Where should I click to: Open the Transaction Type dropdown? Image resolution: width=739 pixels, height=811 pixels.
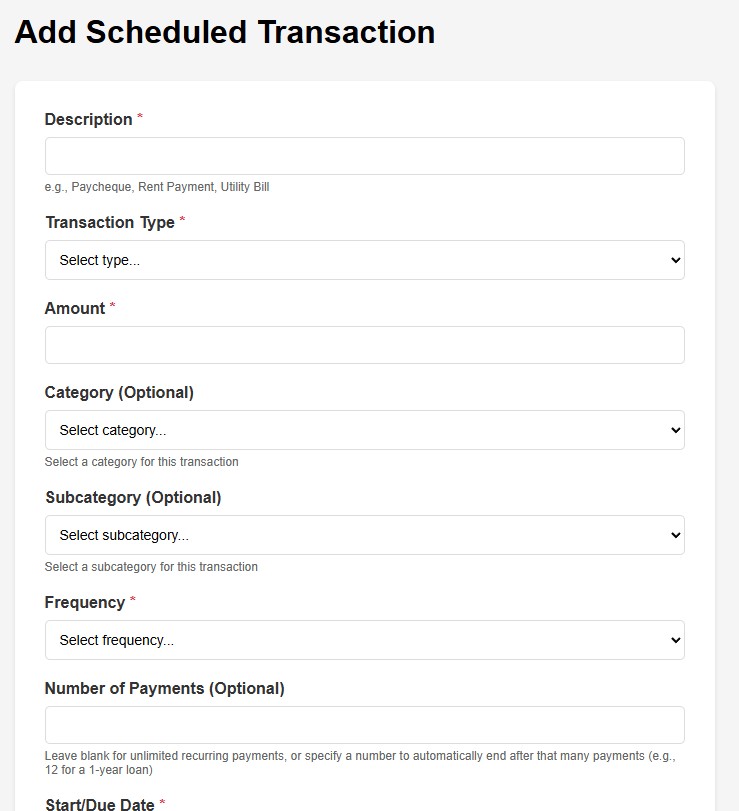pyautogui.click(x=364, y=260)
